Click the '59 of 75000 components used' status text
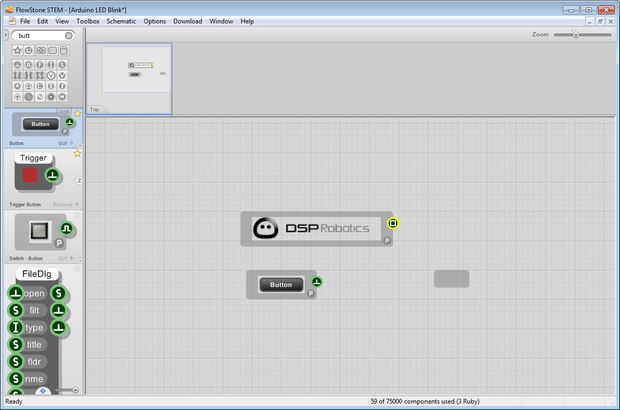 [425, 401]
